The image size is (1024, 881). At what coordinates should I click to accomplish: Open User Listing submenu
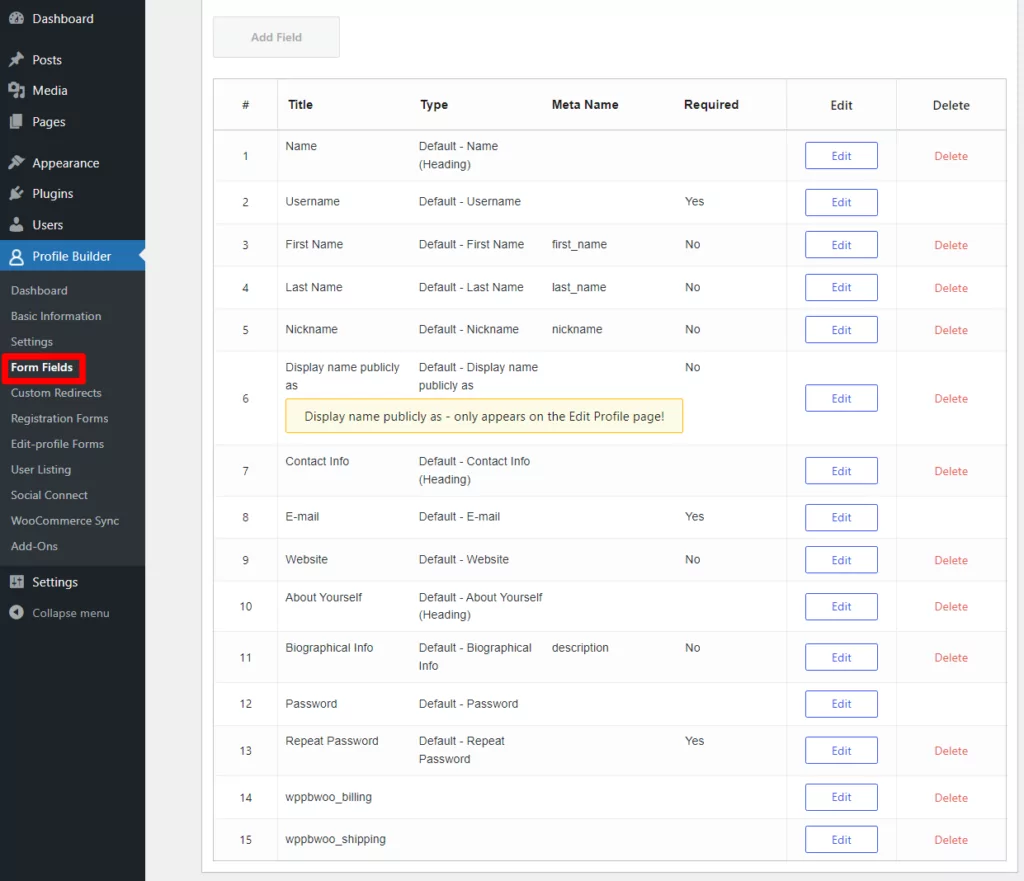[x=41, y=470]
